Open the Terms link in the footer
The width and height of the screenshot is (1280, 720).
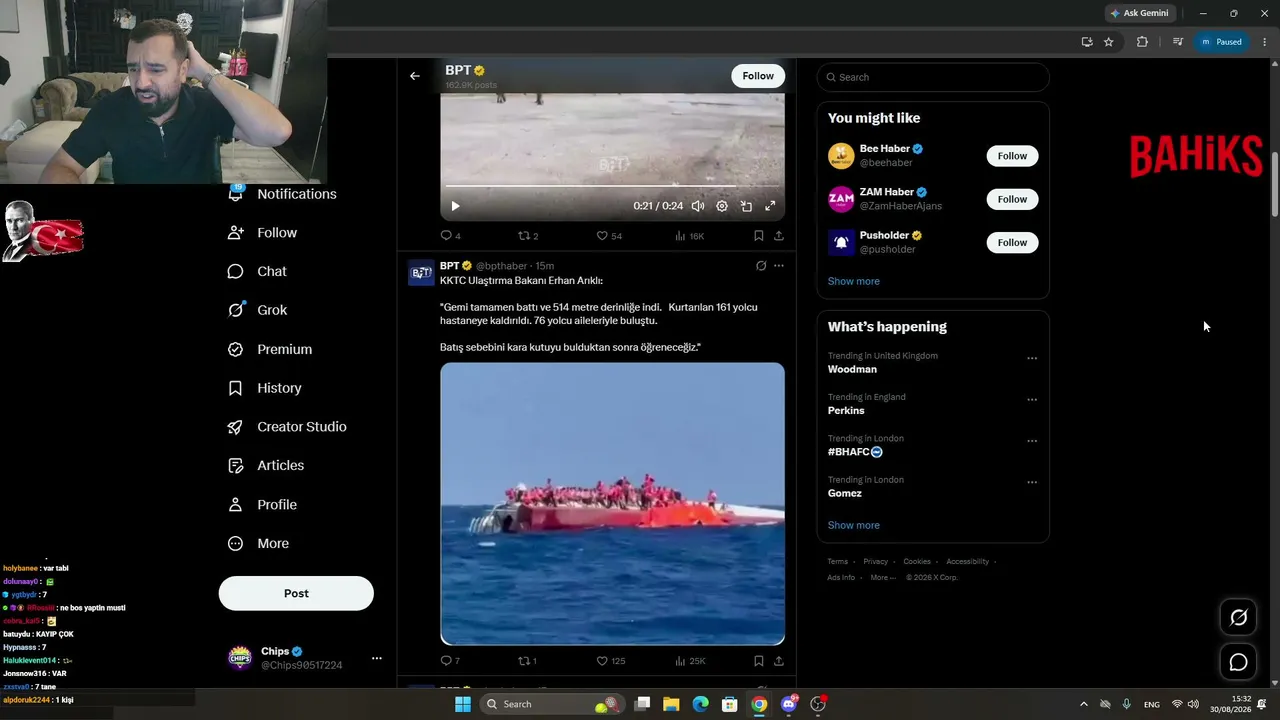(838, 562)
